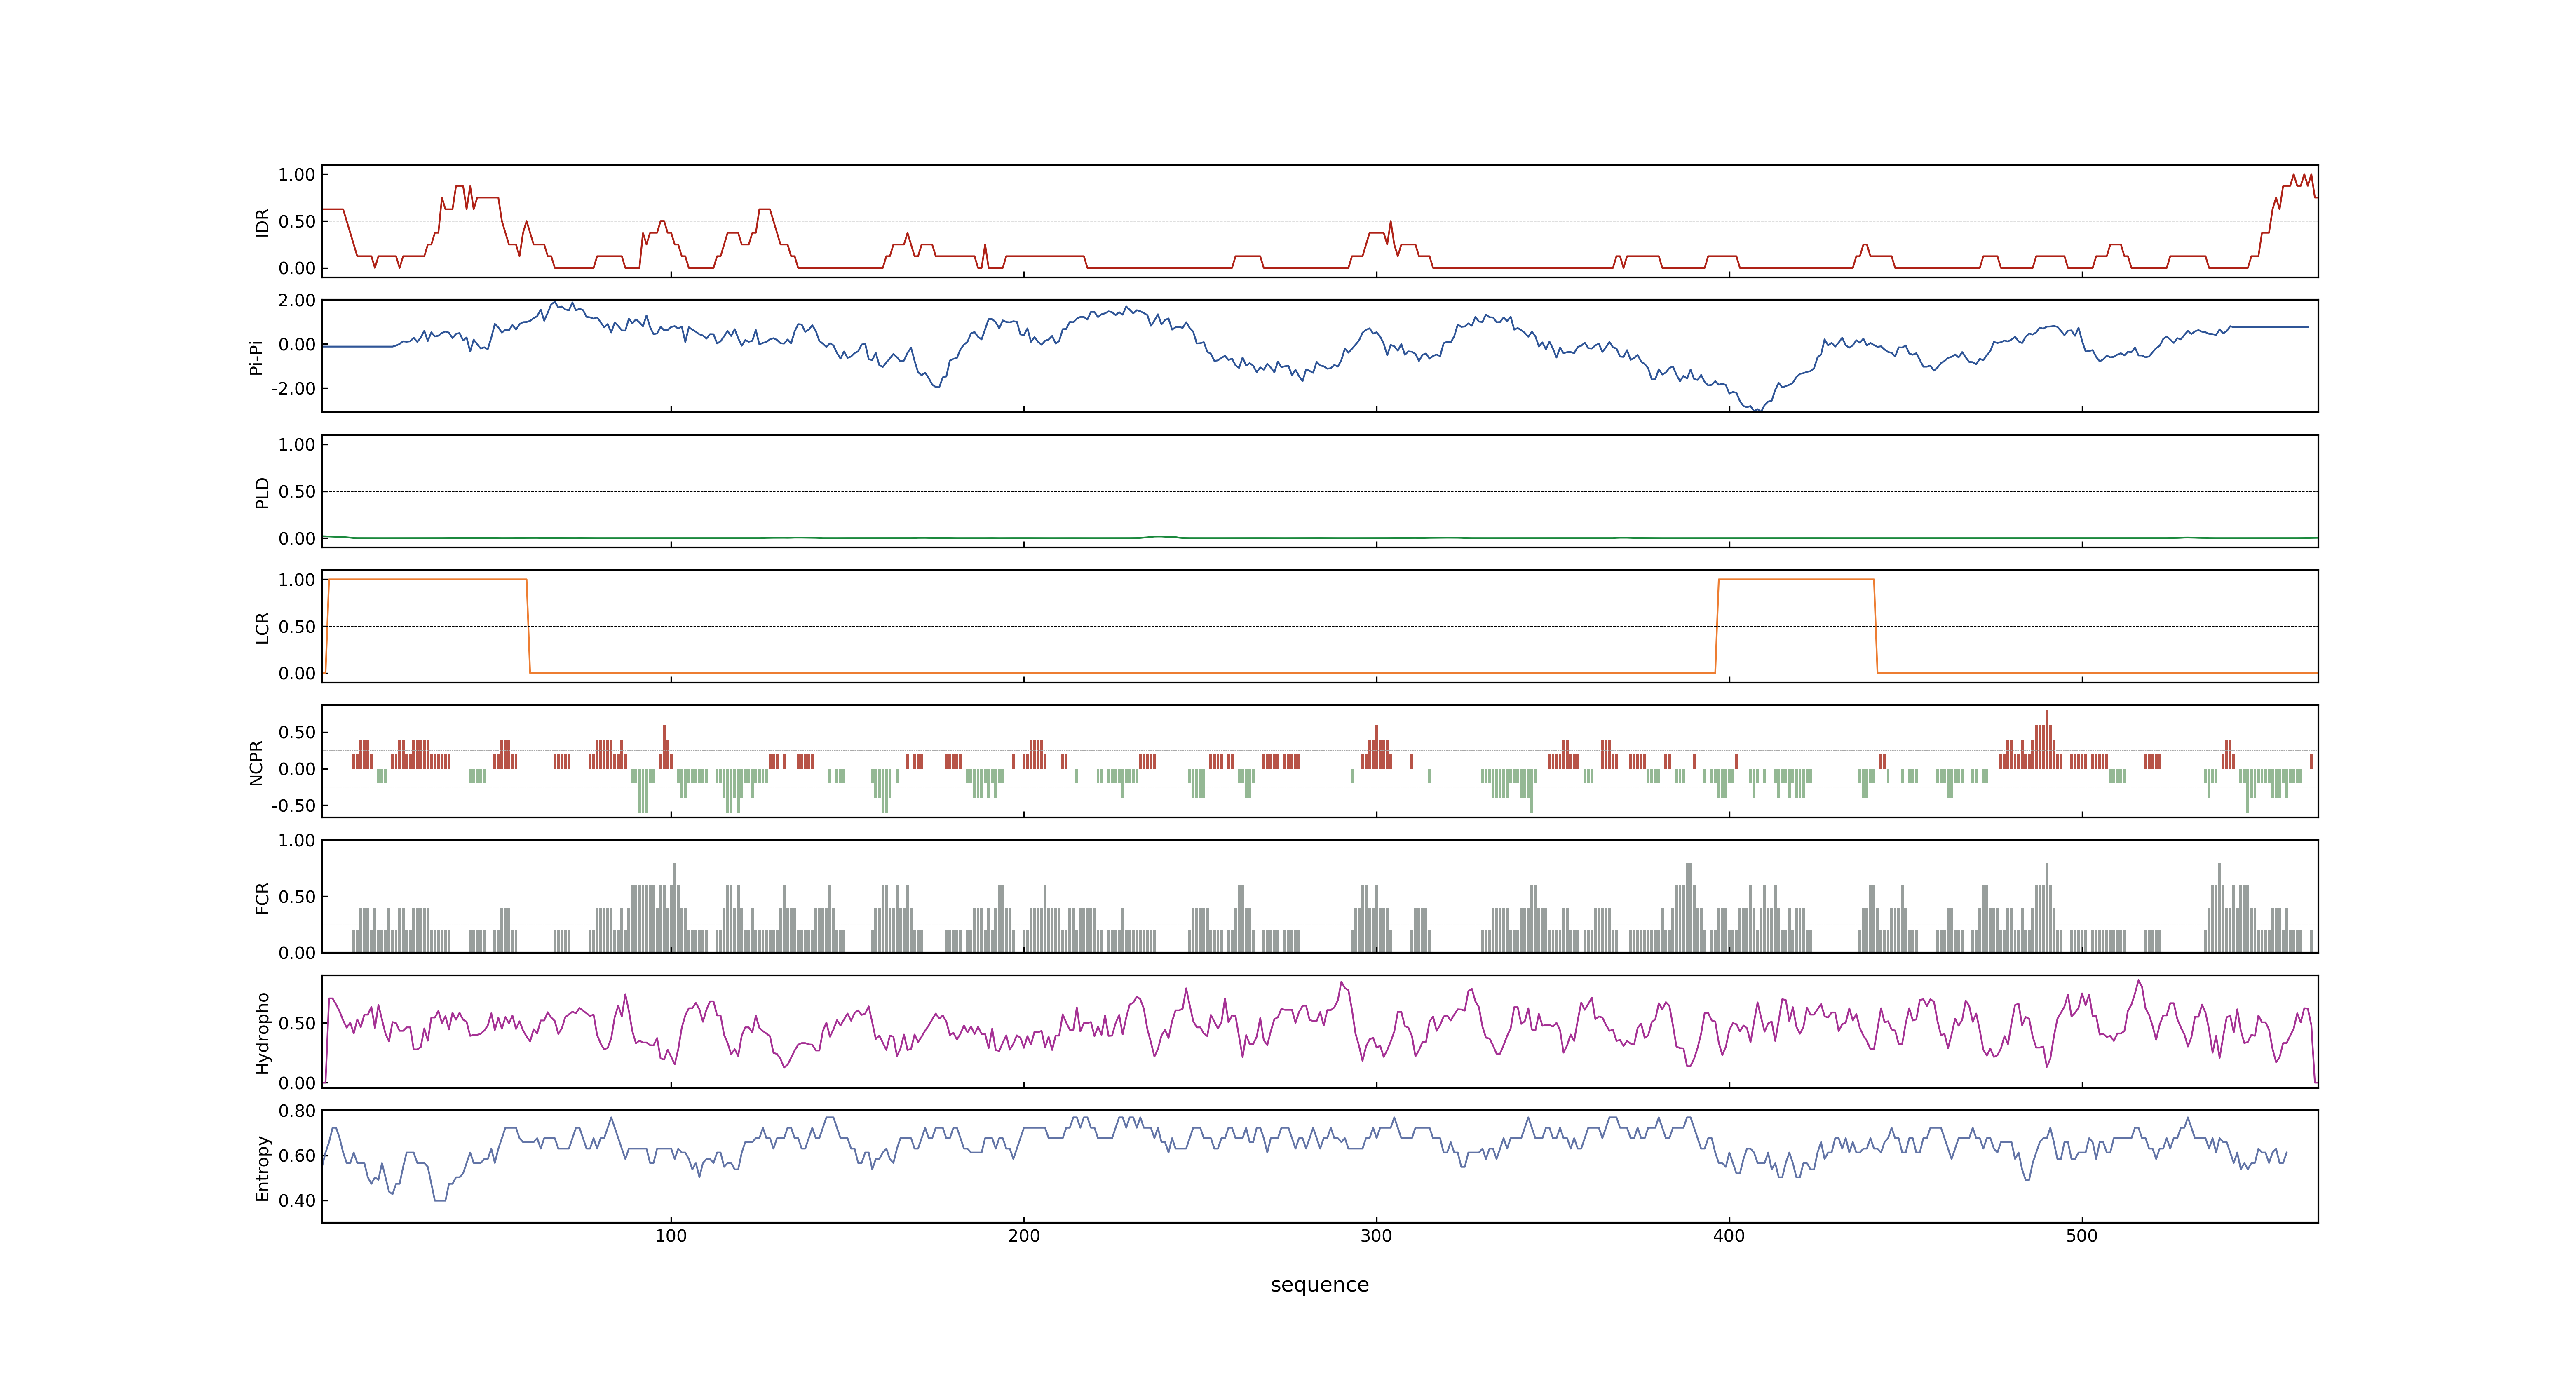The width and height of the screenshot is (2576, 1374).
Task: Click the 1.00 tick on LCR axis
Action: [297, 579]
